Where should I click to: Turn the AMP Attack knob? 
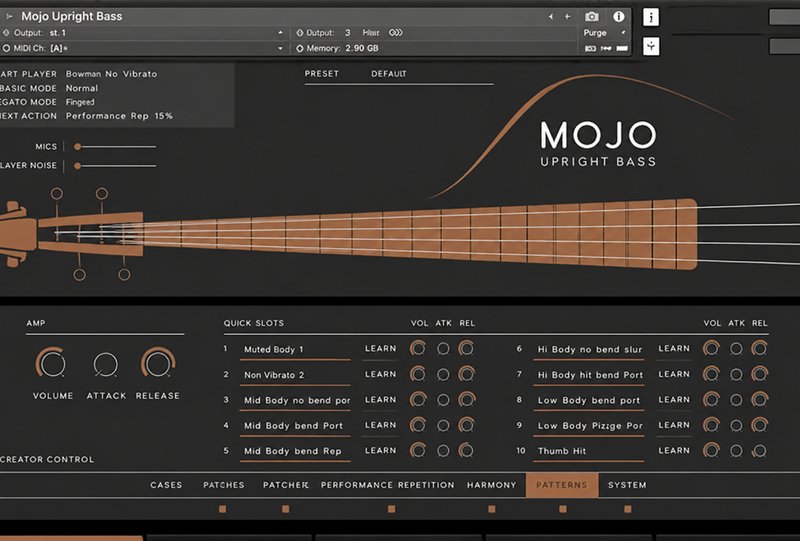pos(106,364)
